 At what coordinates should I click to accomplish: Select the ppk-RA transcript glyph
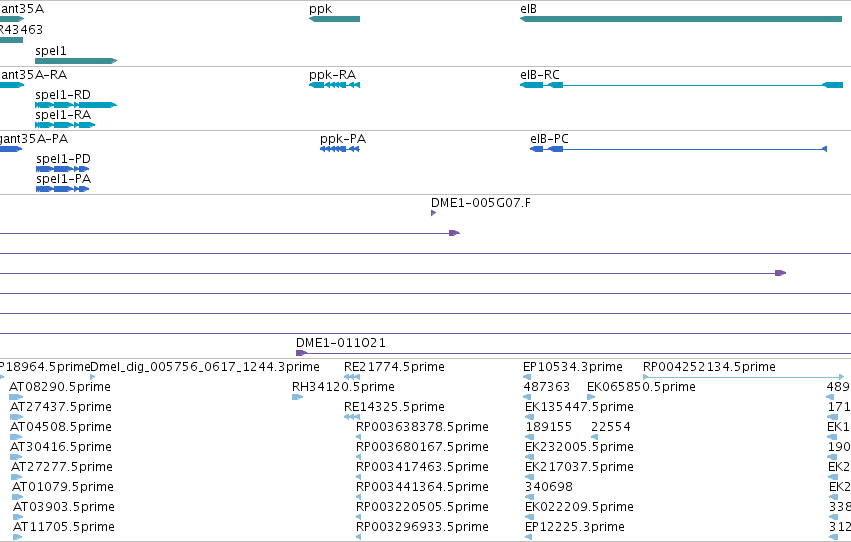tap(334, 85)
